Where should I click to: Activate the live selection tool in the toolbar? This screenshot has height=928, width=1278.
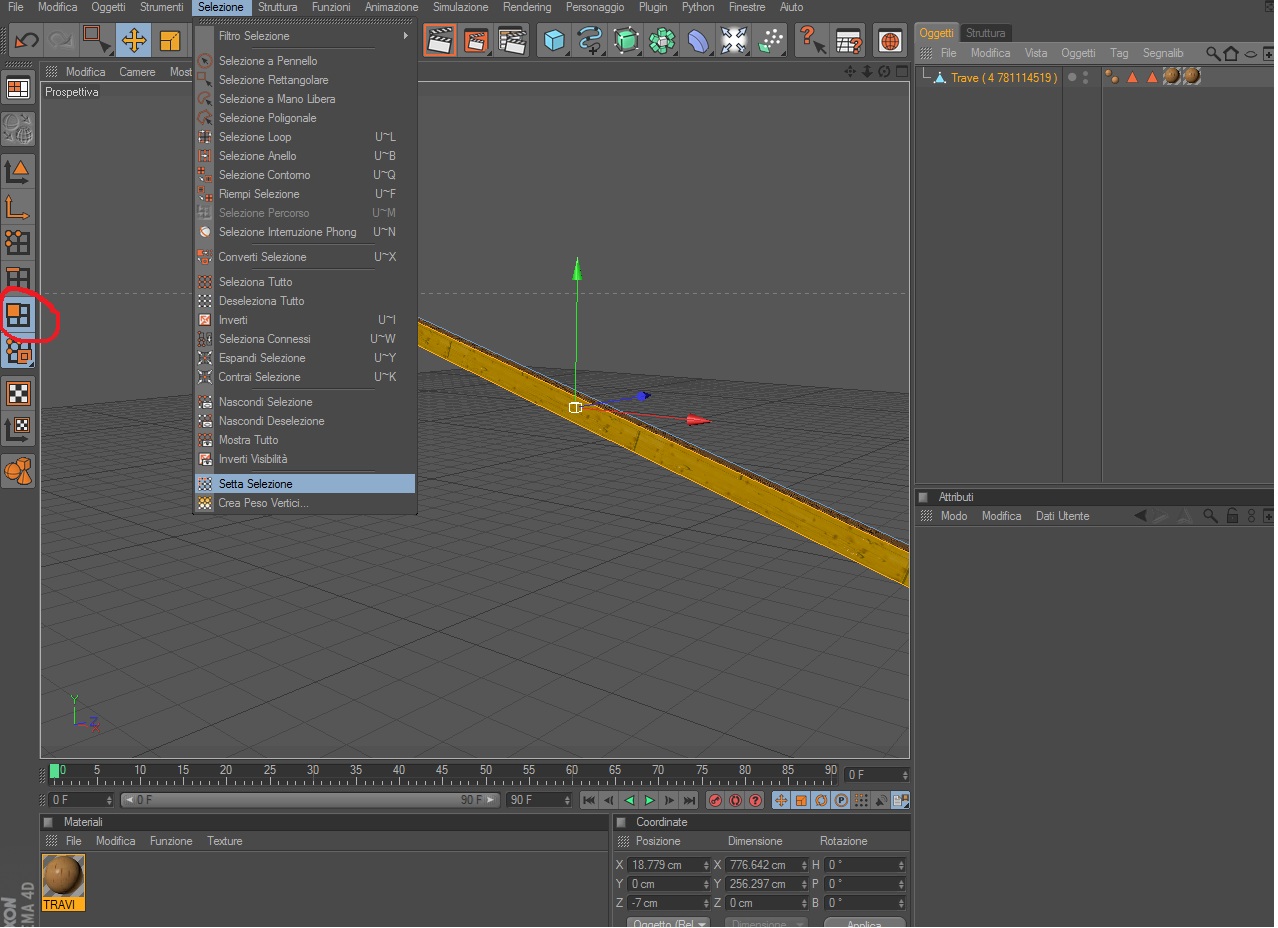pyautogui.click(x=98, y=40)
